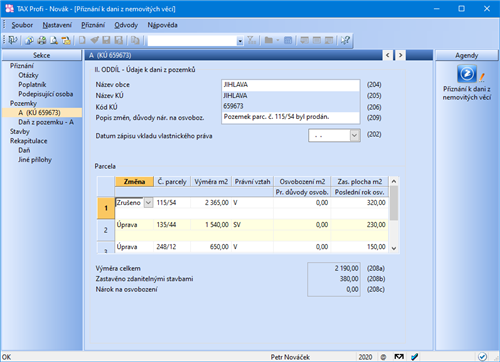The width and height of the screenshot is (500, 362).
Task: Open the Soubor menu
Action: pyautogui.click(x=22, y=25)
